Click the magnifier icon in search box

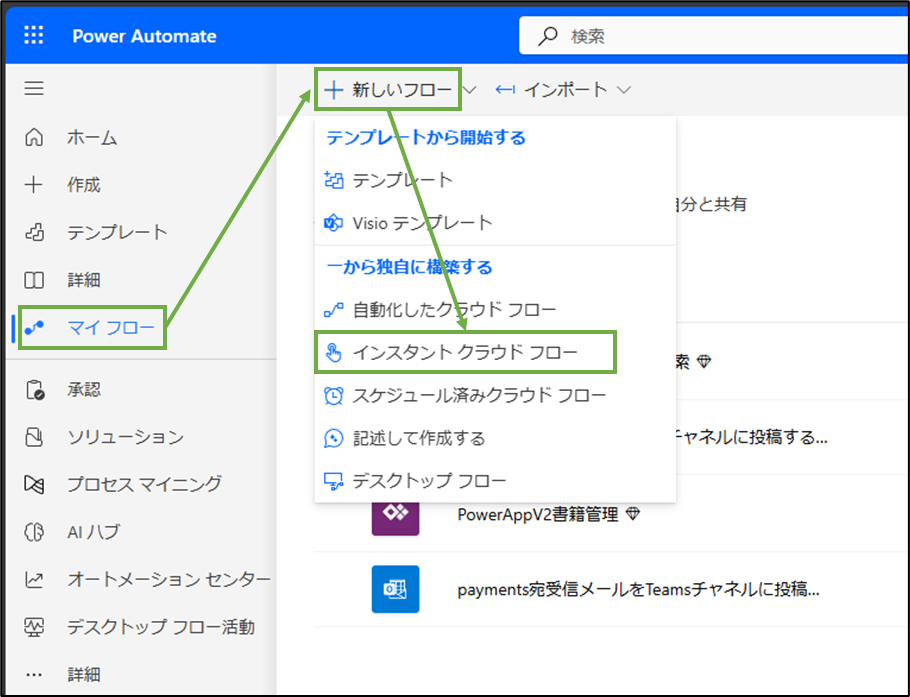(x=547, y=36)
